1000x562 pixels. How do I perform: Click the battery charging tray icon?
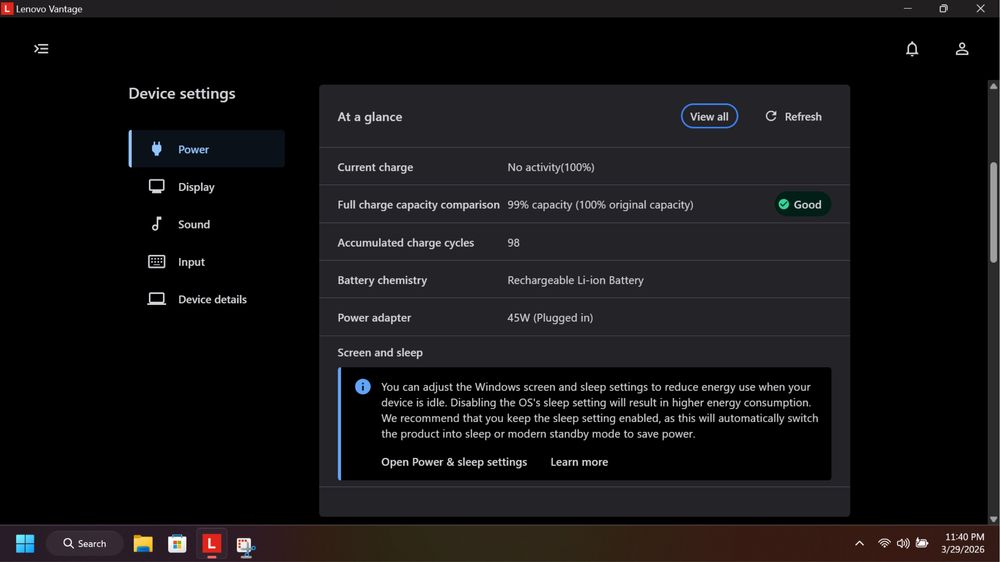pyautogui.click(x=922, y=544)
